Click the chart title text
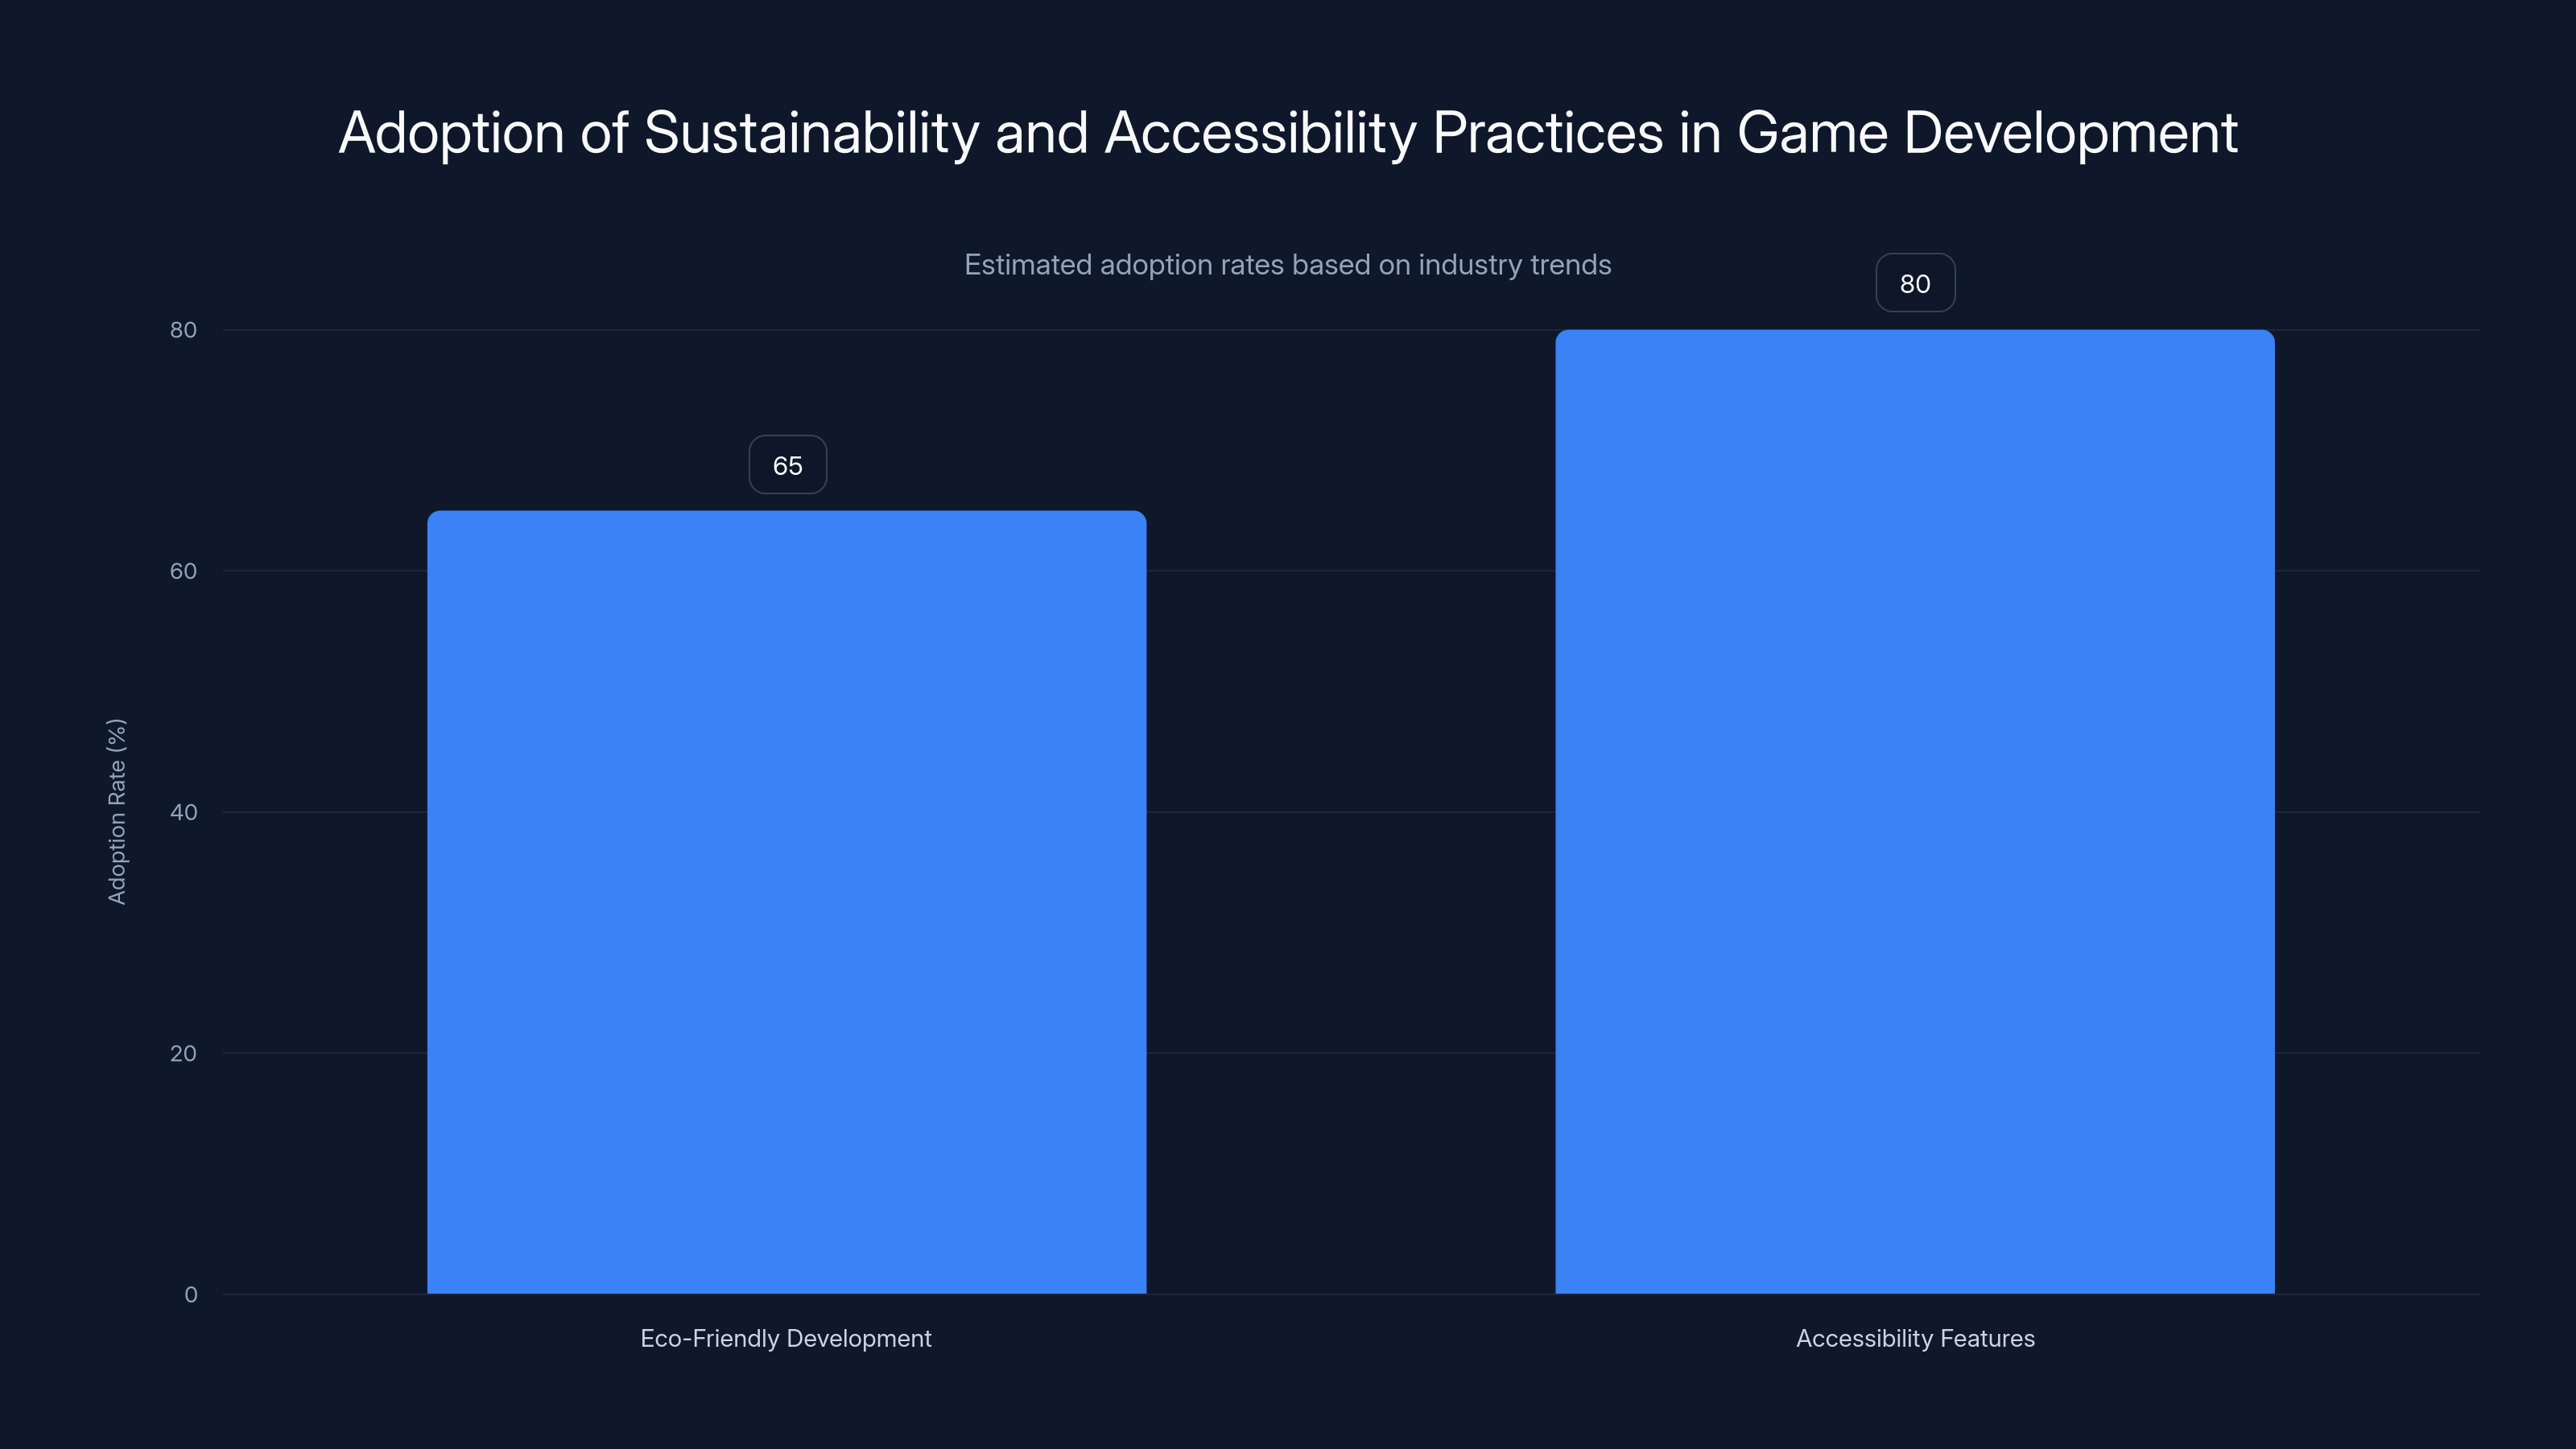This screenshot has height=1449, width=2576. tap(1288, 132)
